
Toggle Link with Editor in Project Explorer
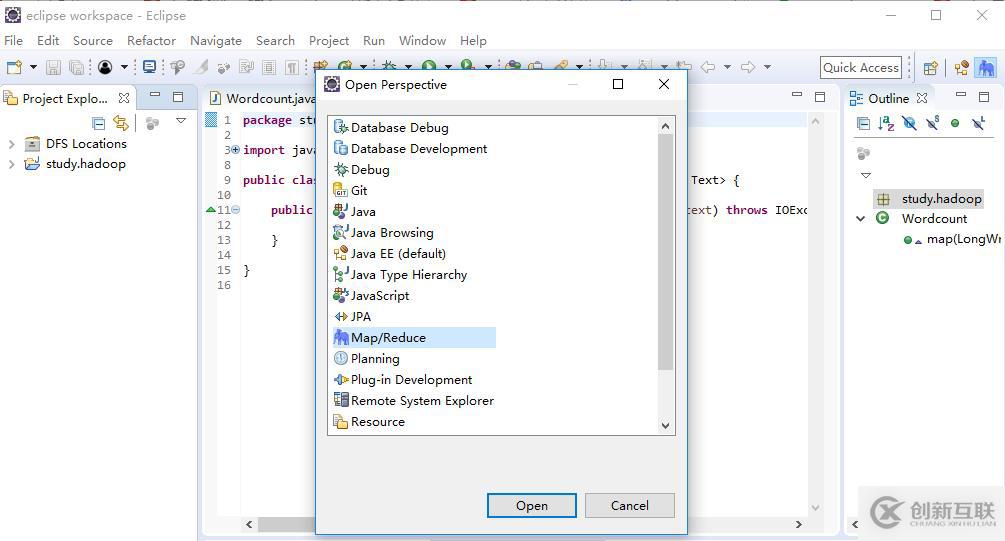click(120, 122)
